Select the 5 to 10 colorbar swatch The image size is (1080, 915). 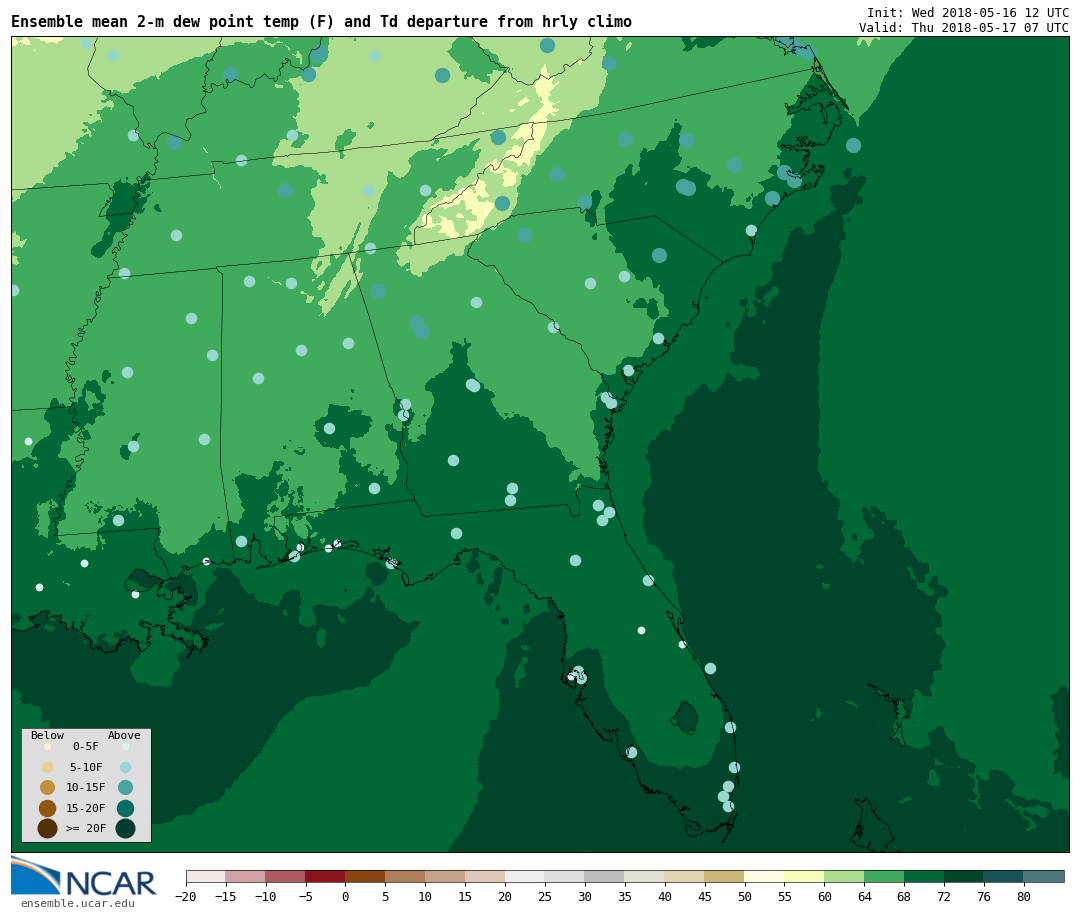click(x=406, y=876)
